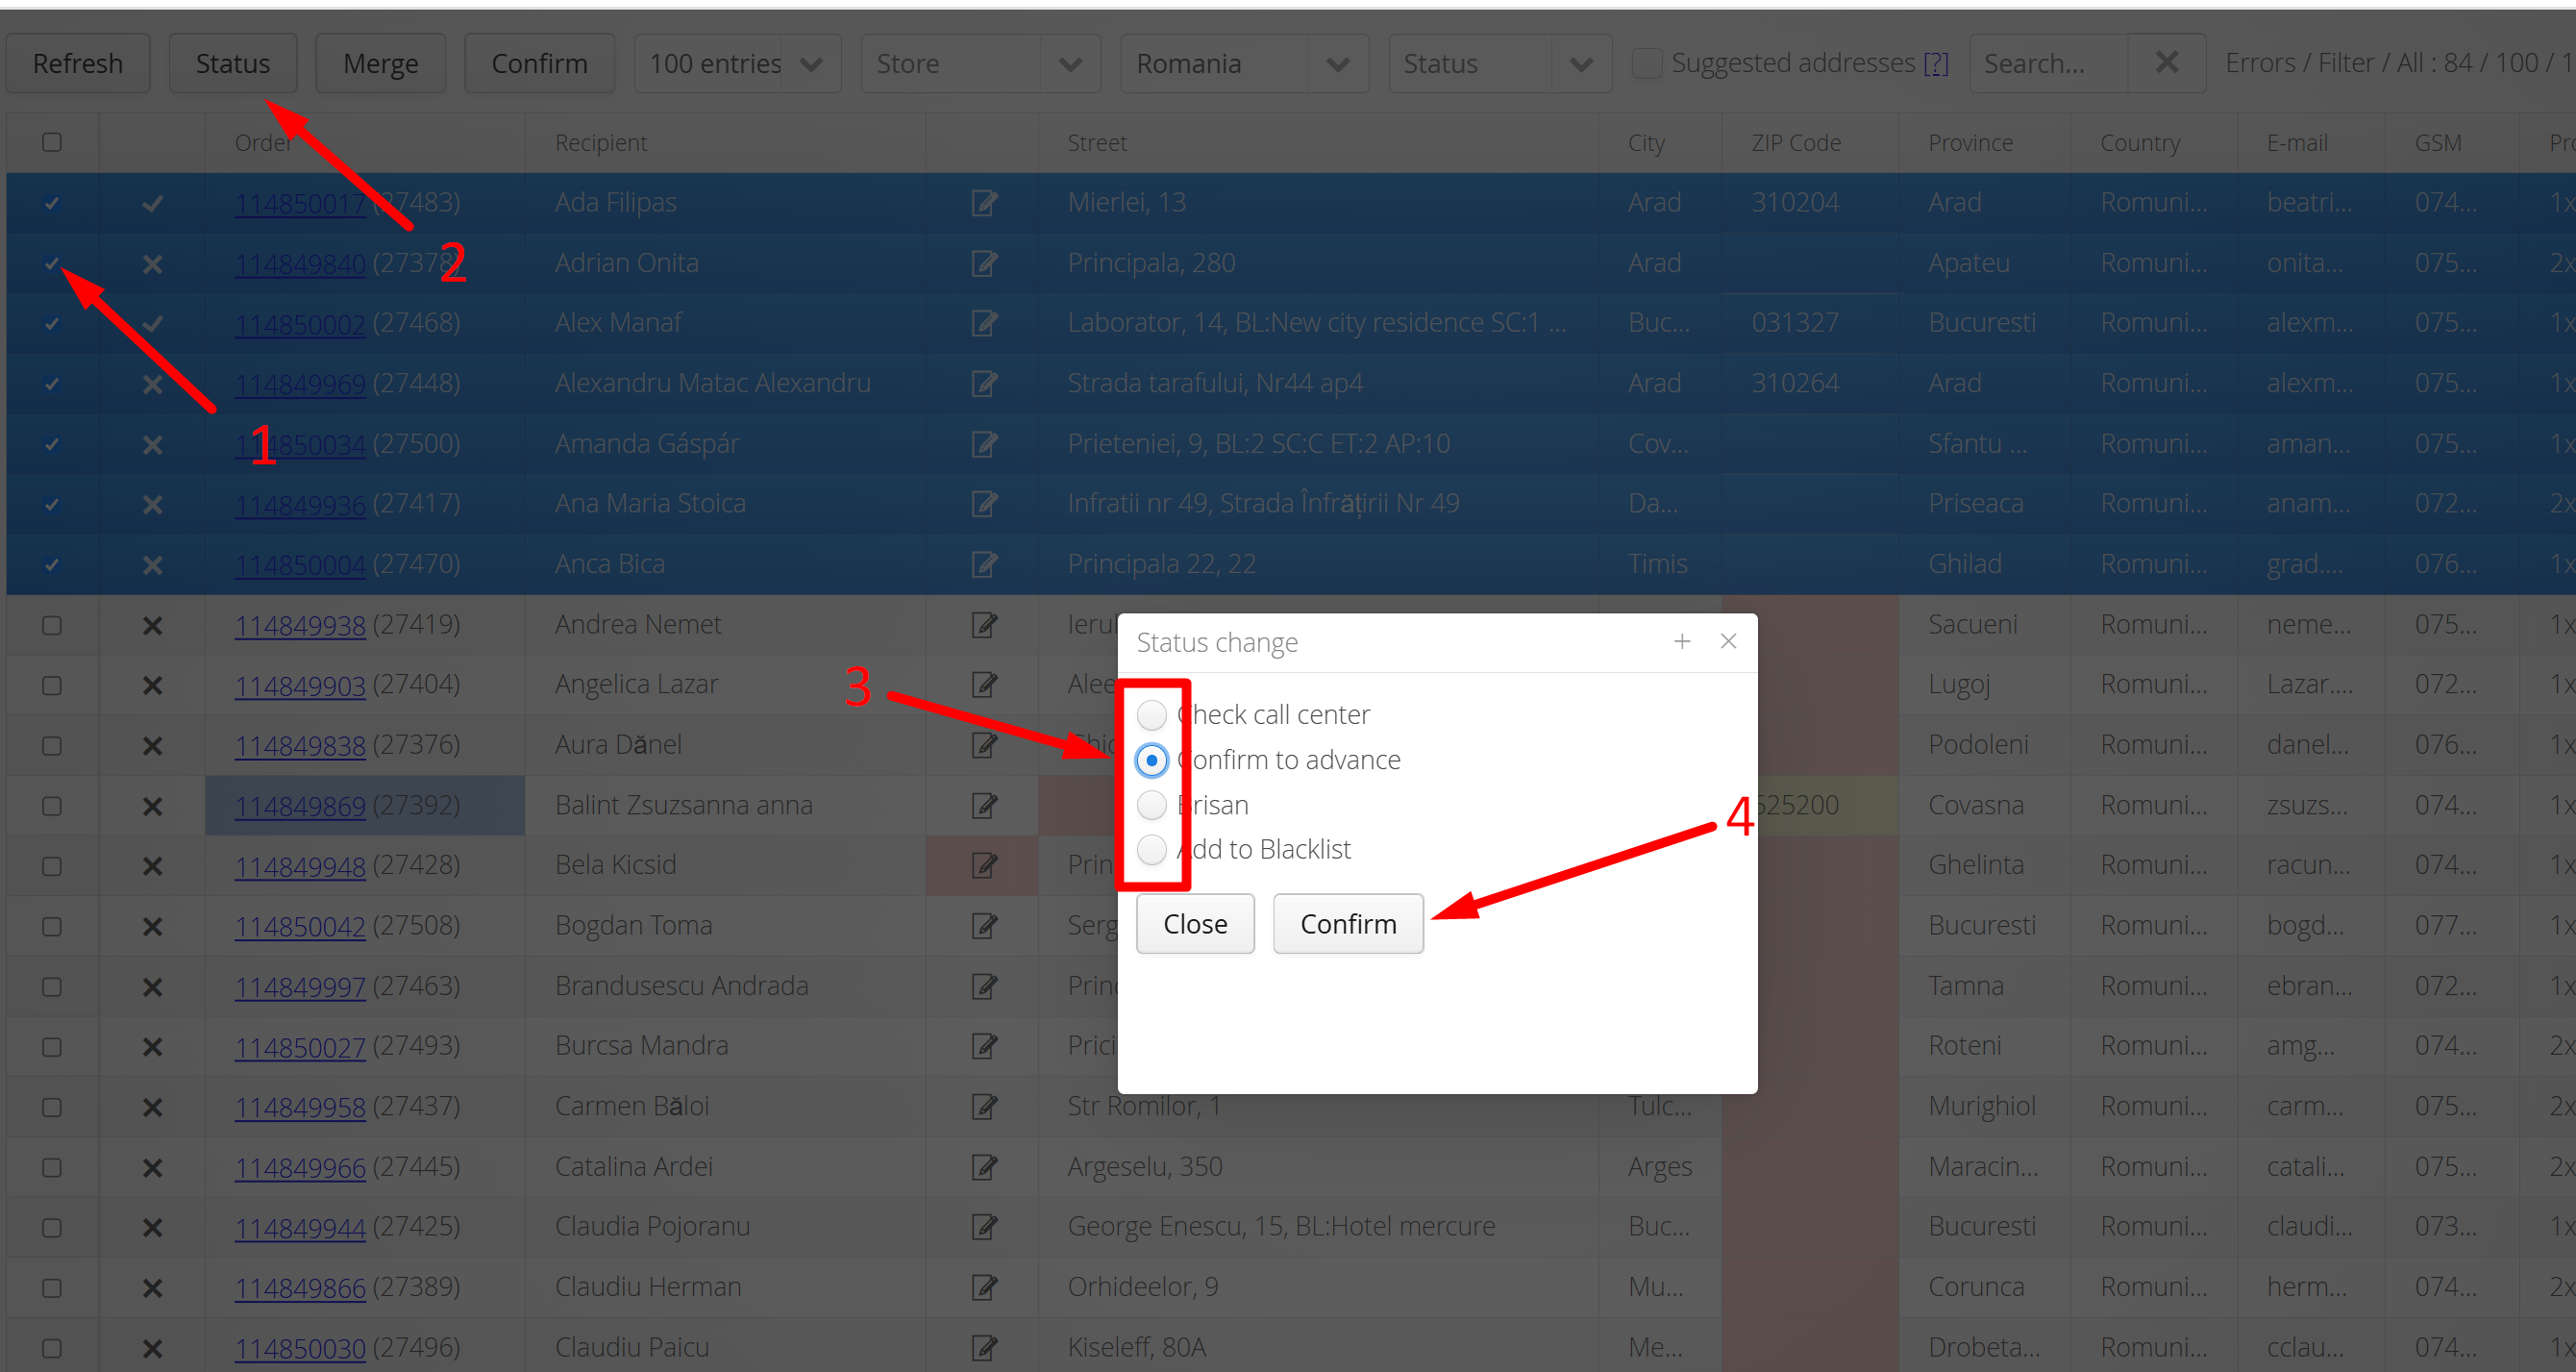Click the X status icon for Bogdan Toma

(152, 927)
